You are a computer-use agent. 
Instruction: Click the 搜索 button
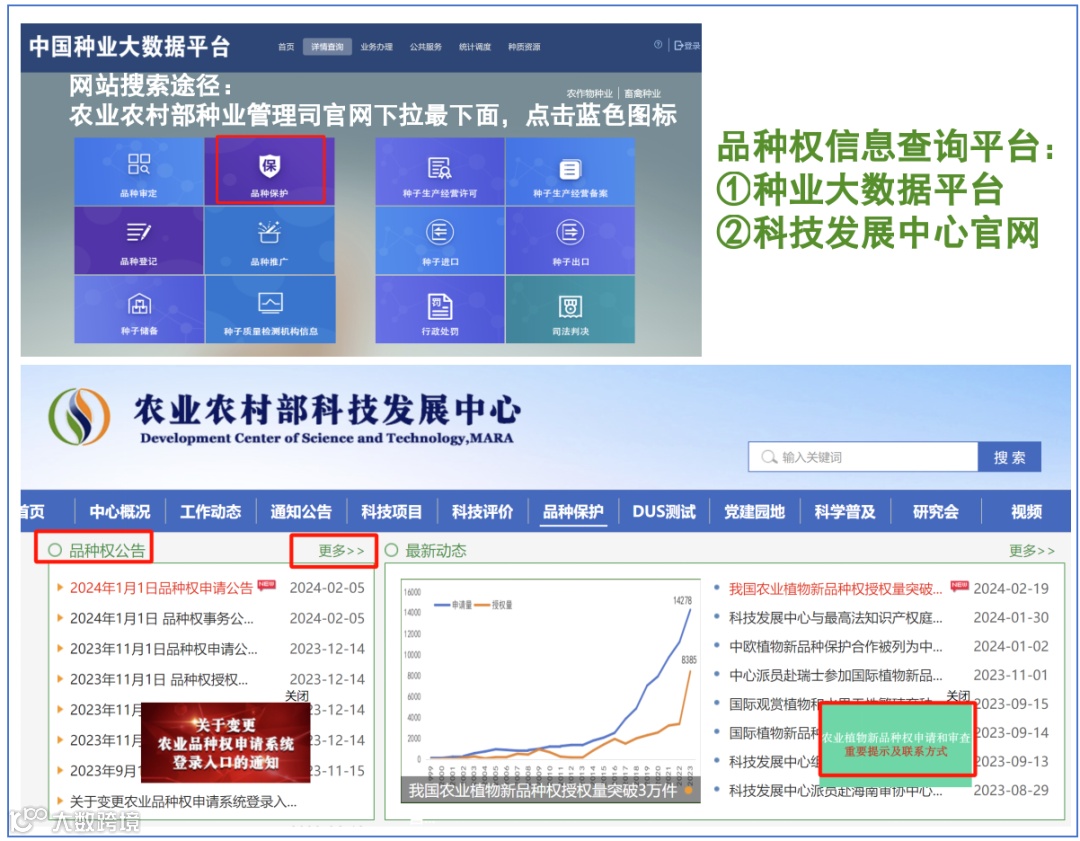[x=1009, y=457]
